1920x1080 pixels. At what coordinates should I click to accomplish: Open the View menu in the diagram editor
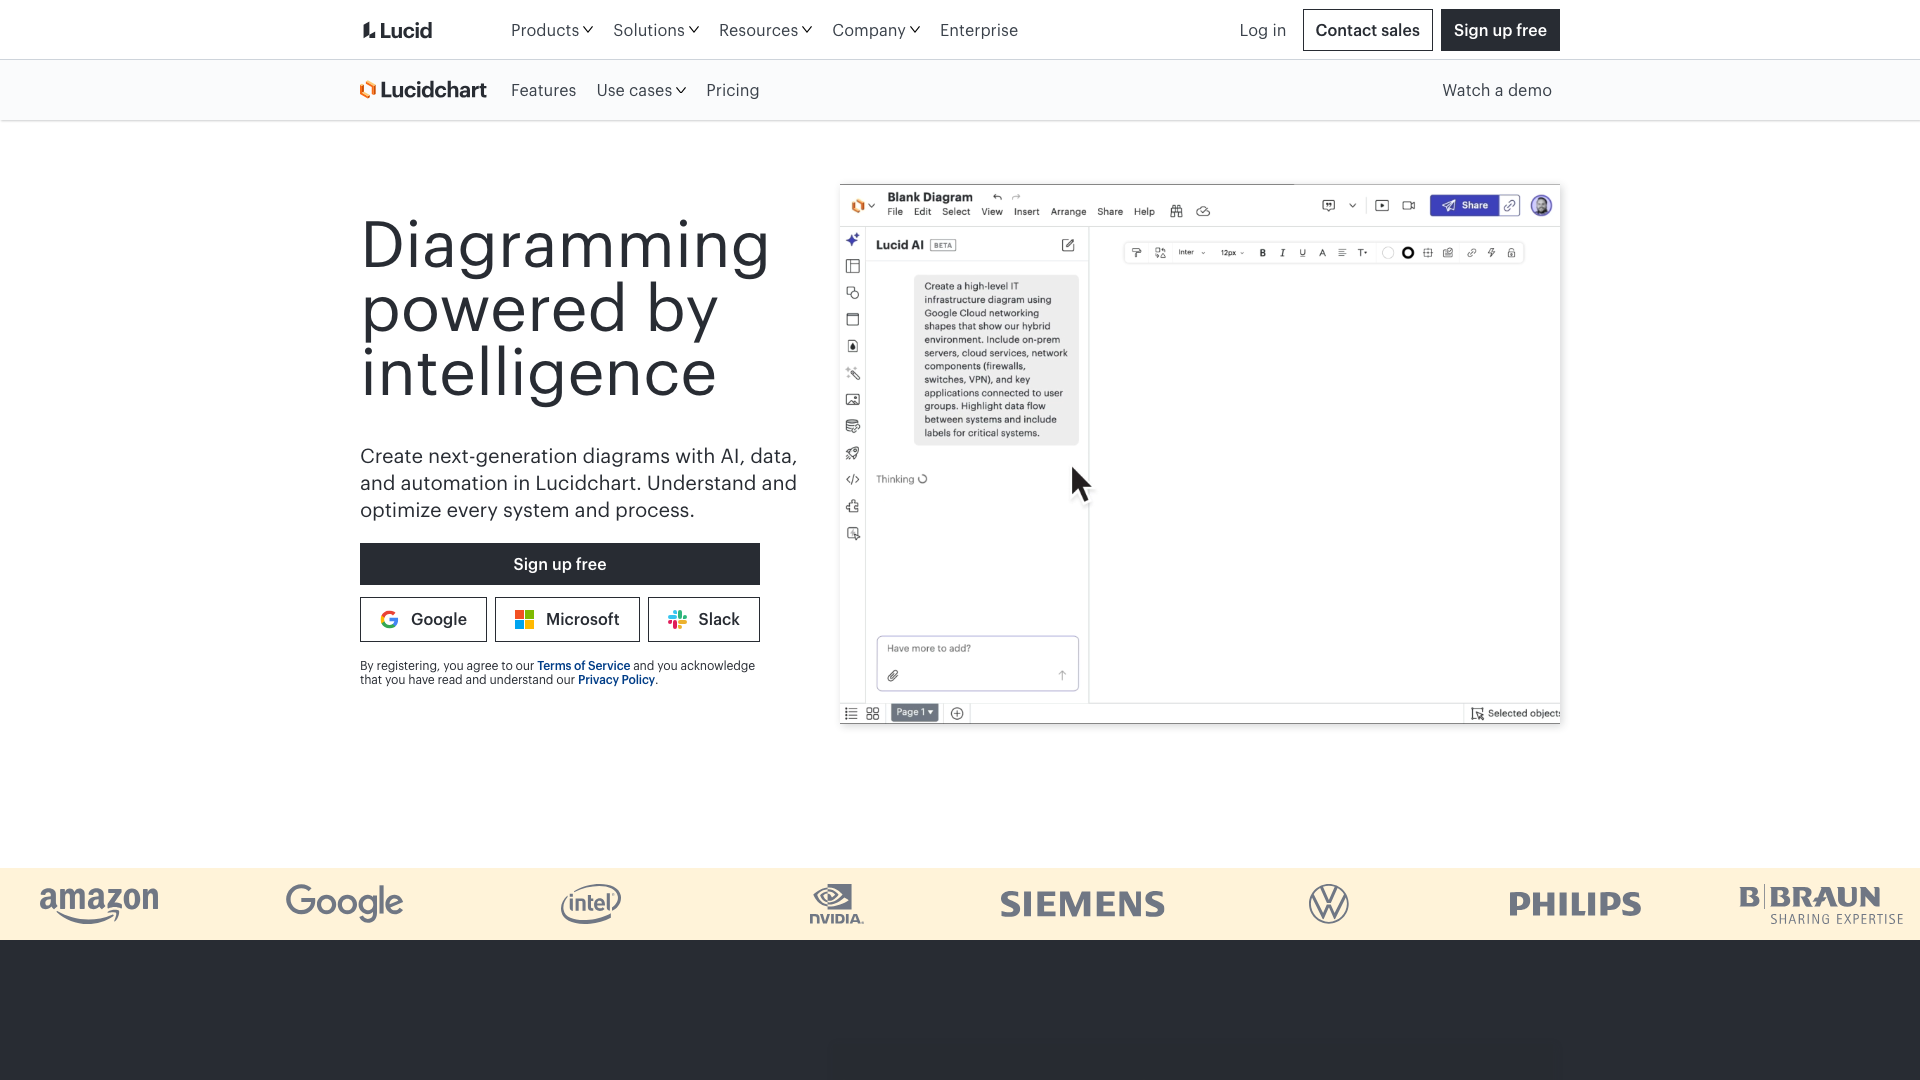click(992, 212)
